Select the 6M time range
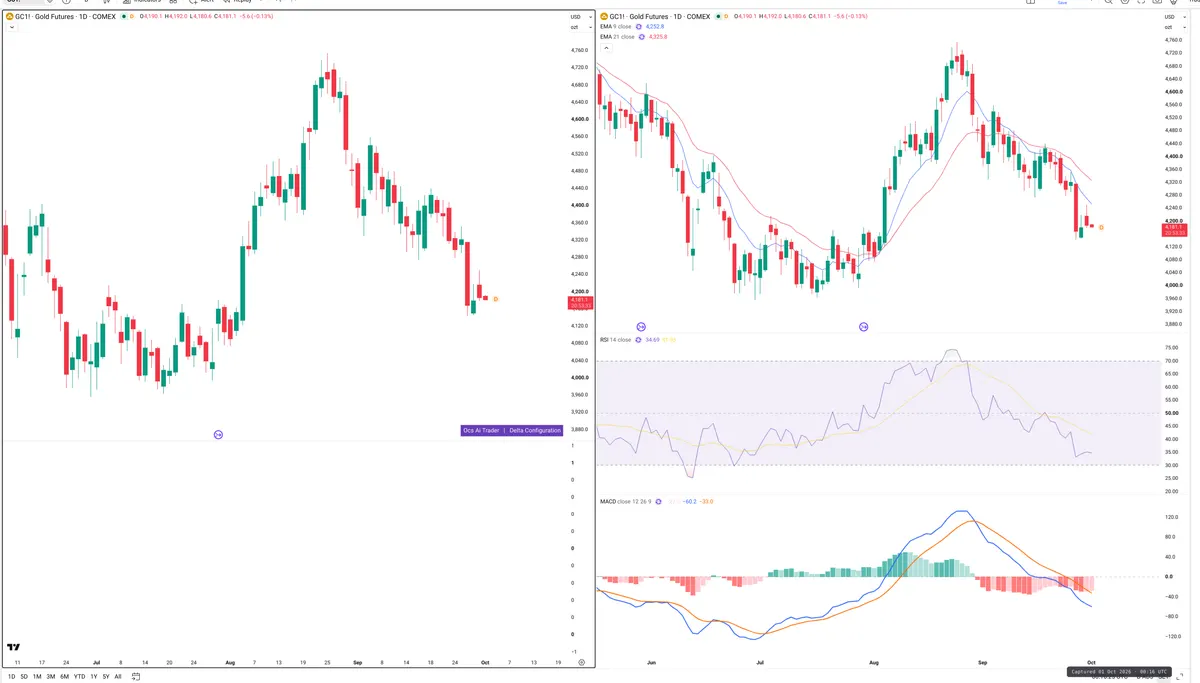 pyautogui.click(x=64, y=677)
